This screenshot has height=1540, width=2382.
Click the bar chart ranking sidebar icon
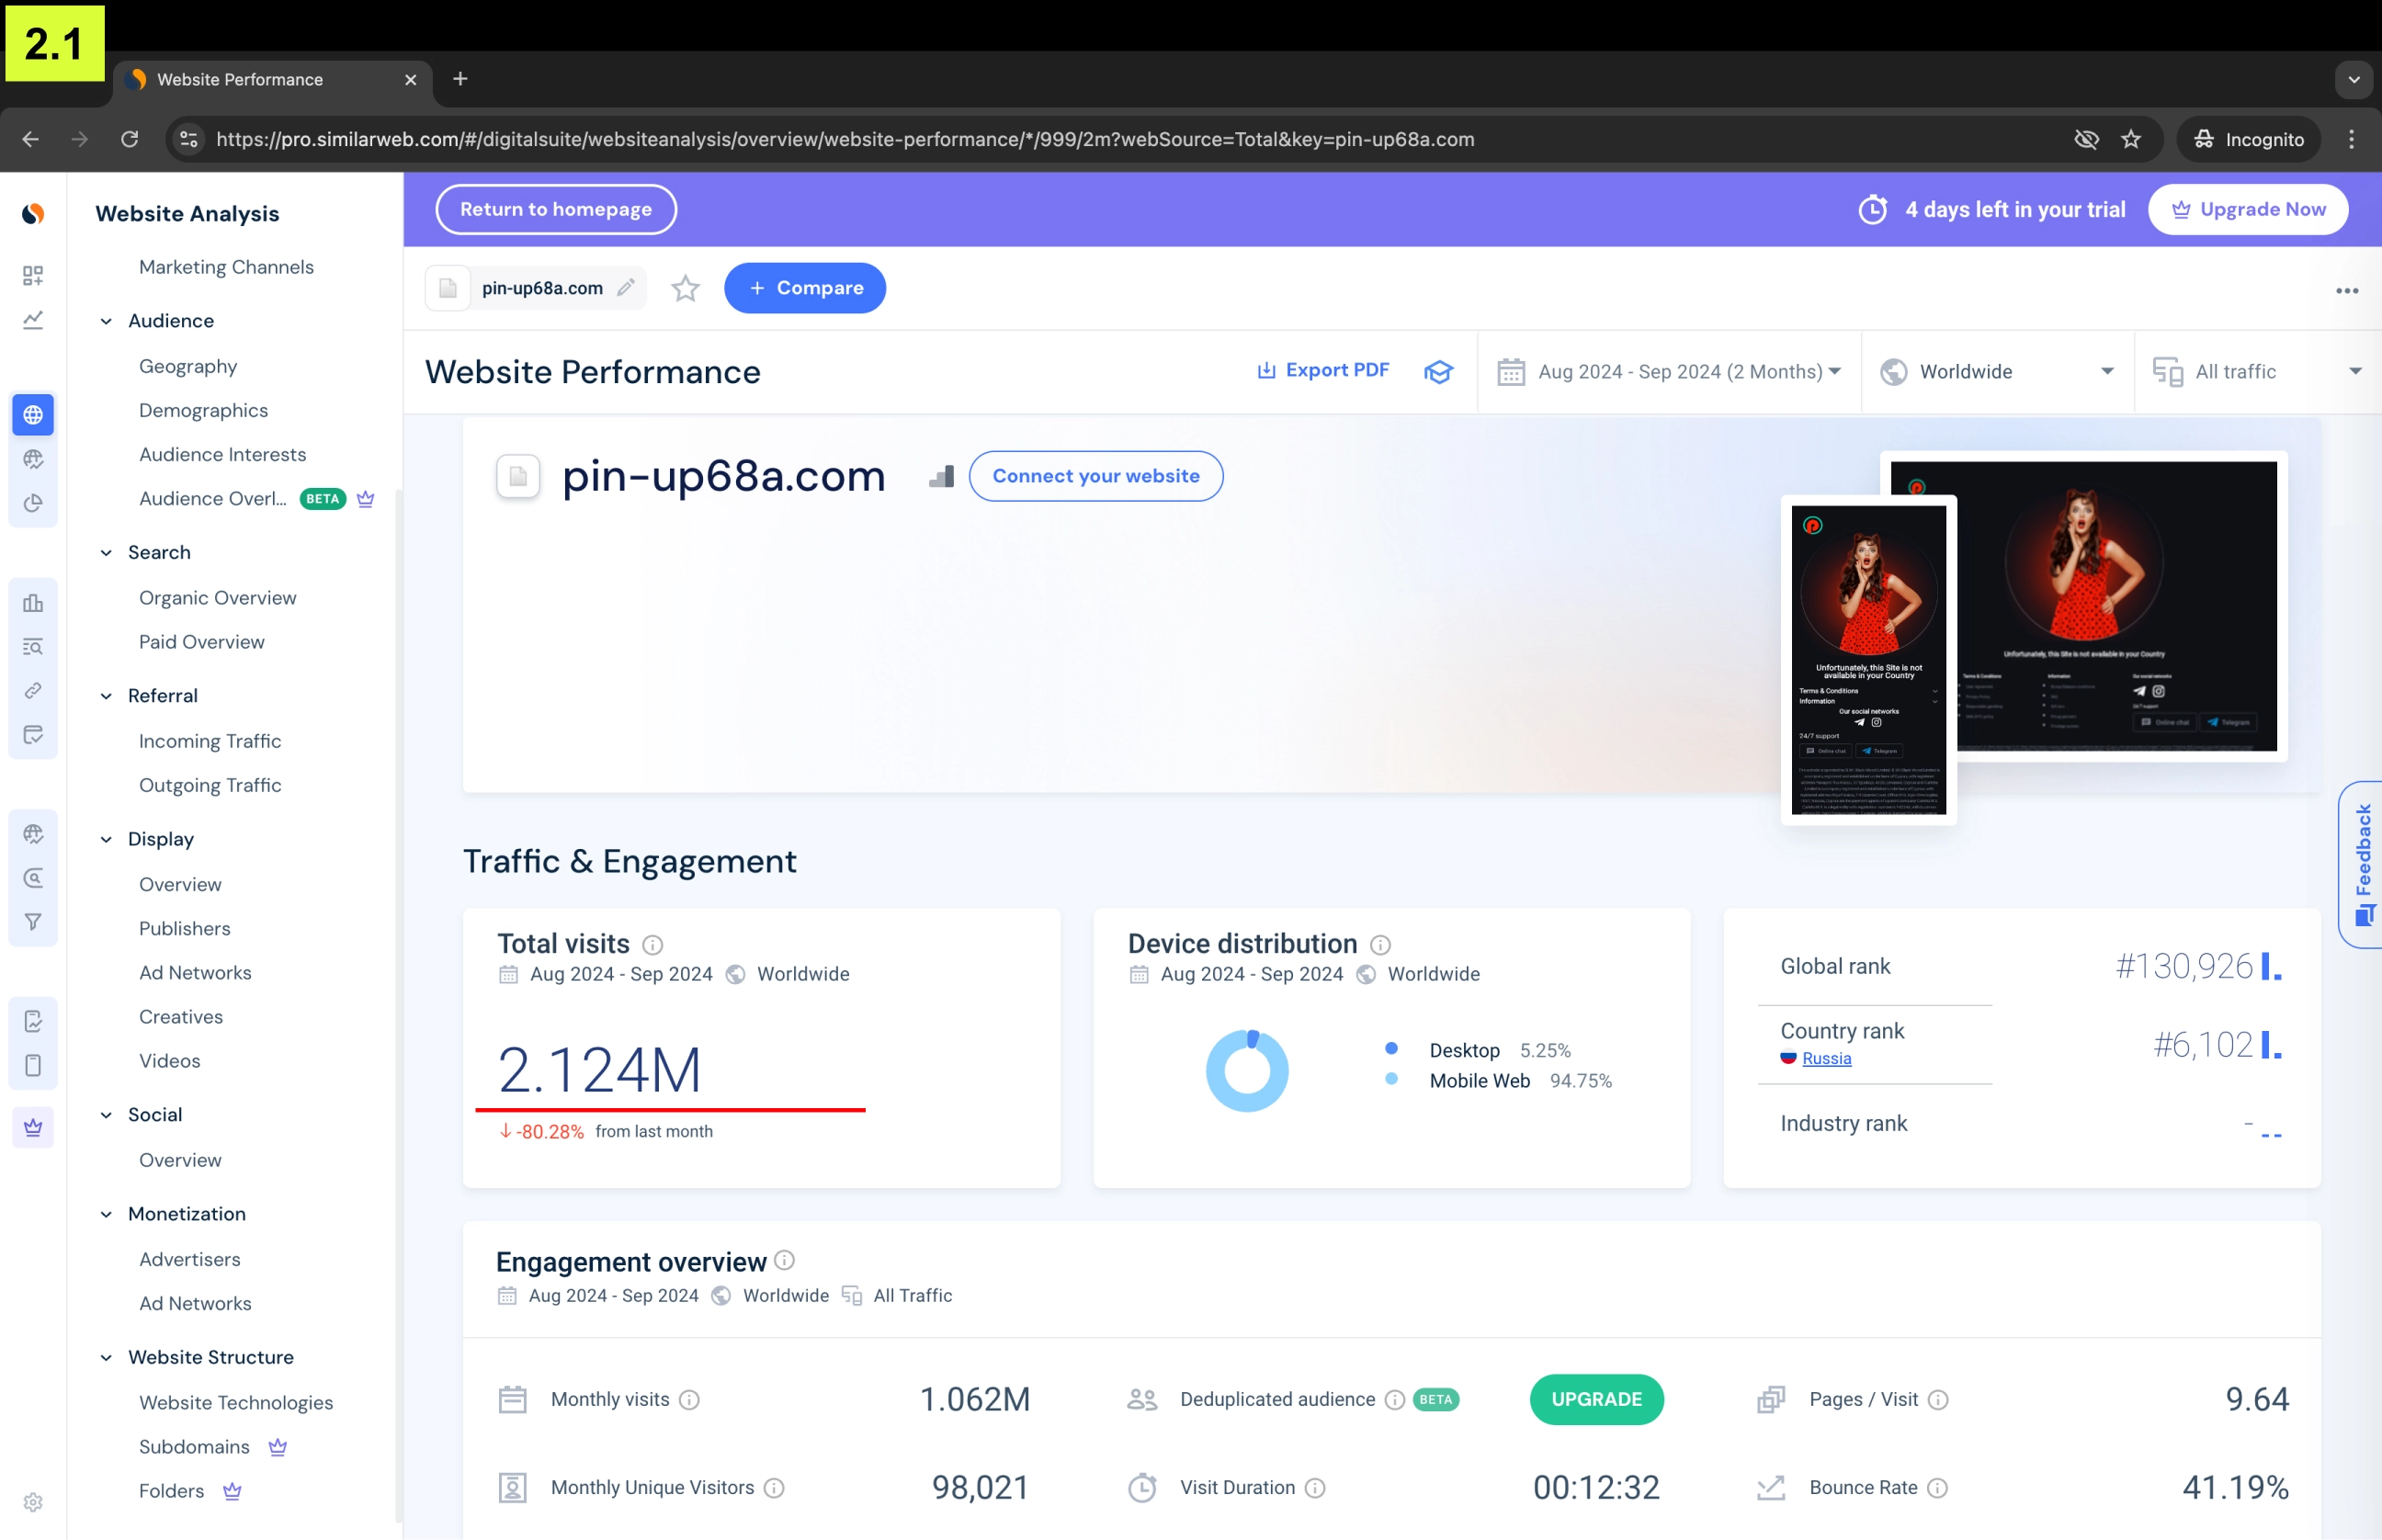pyautogui.click(x=33, y=602)
